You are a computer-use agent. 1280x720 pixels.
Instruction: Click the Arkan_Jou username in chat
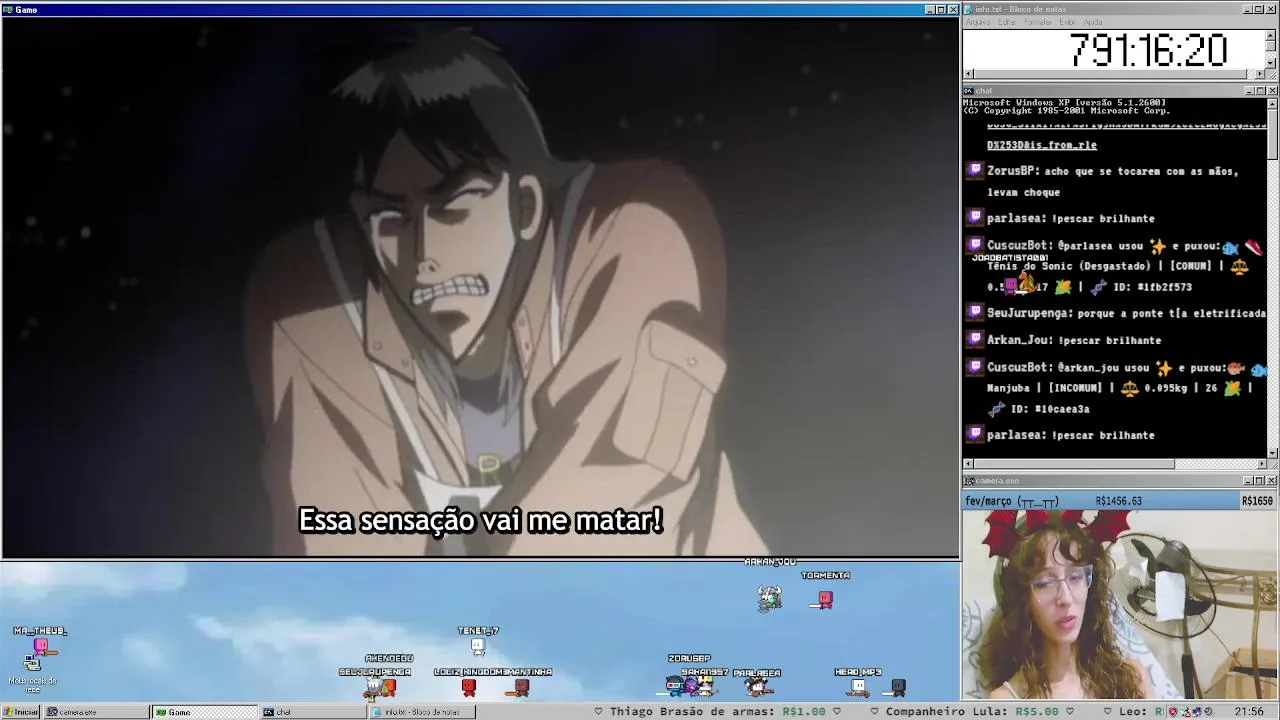point(1018,340)
